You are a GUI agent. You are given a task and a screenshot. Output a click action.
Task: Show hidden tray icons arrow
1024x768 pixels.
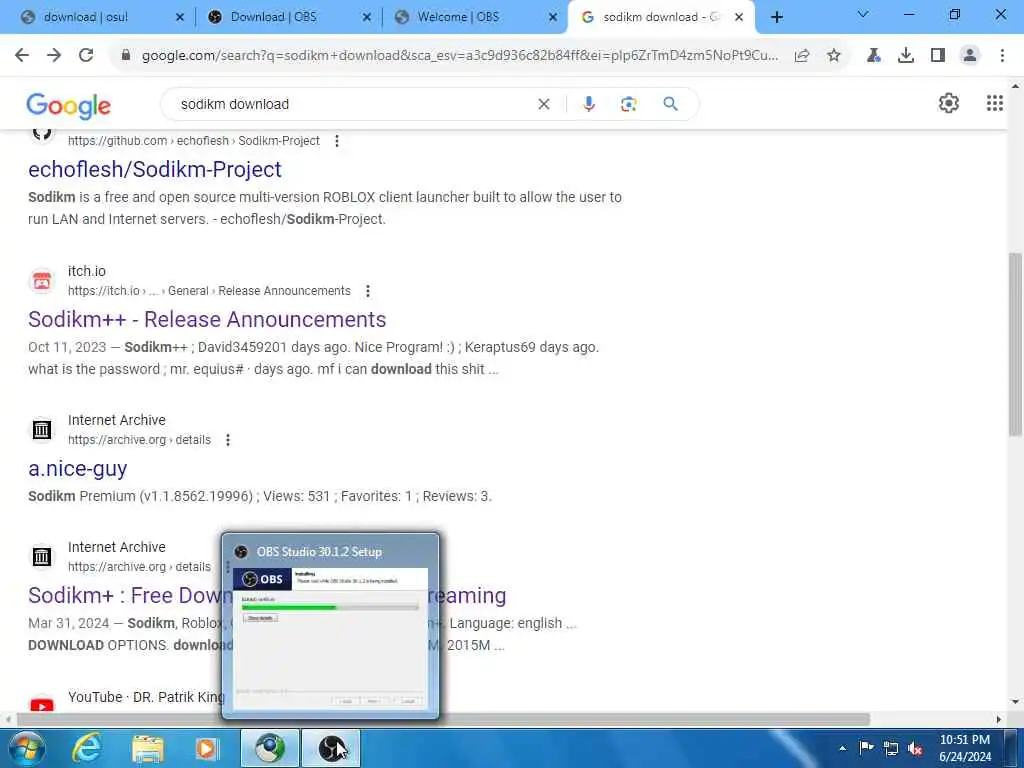[842, 748]
